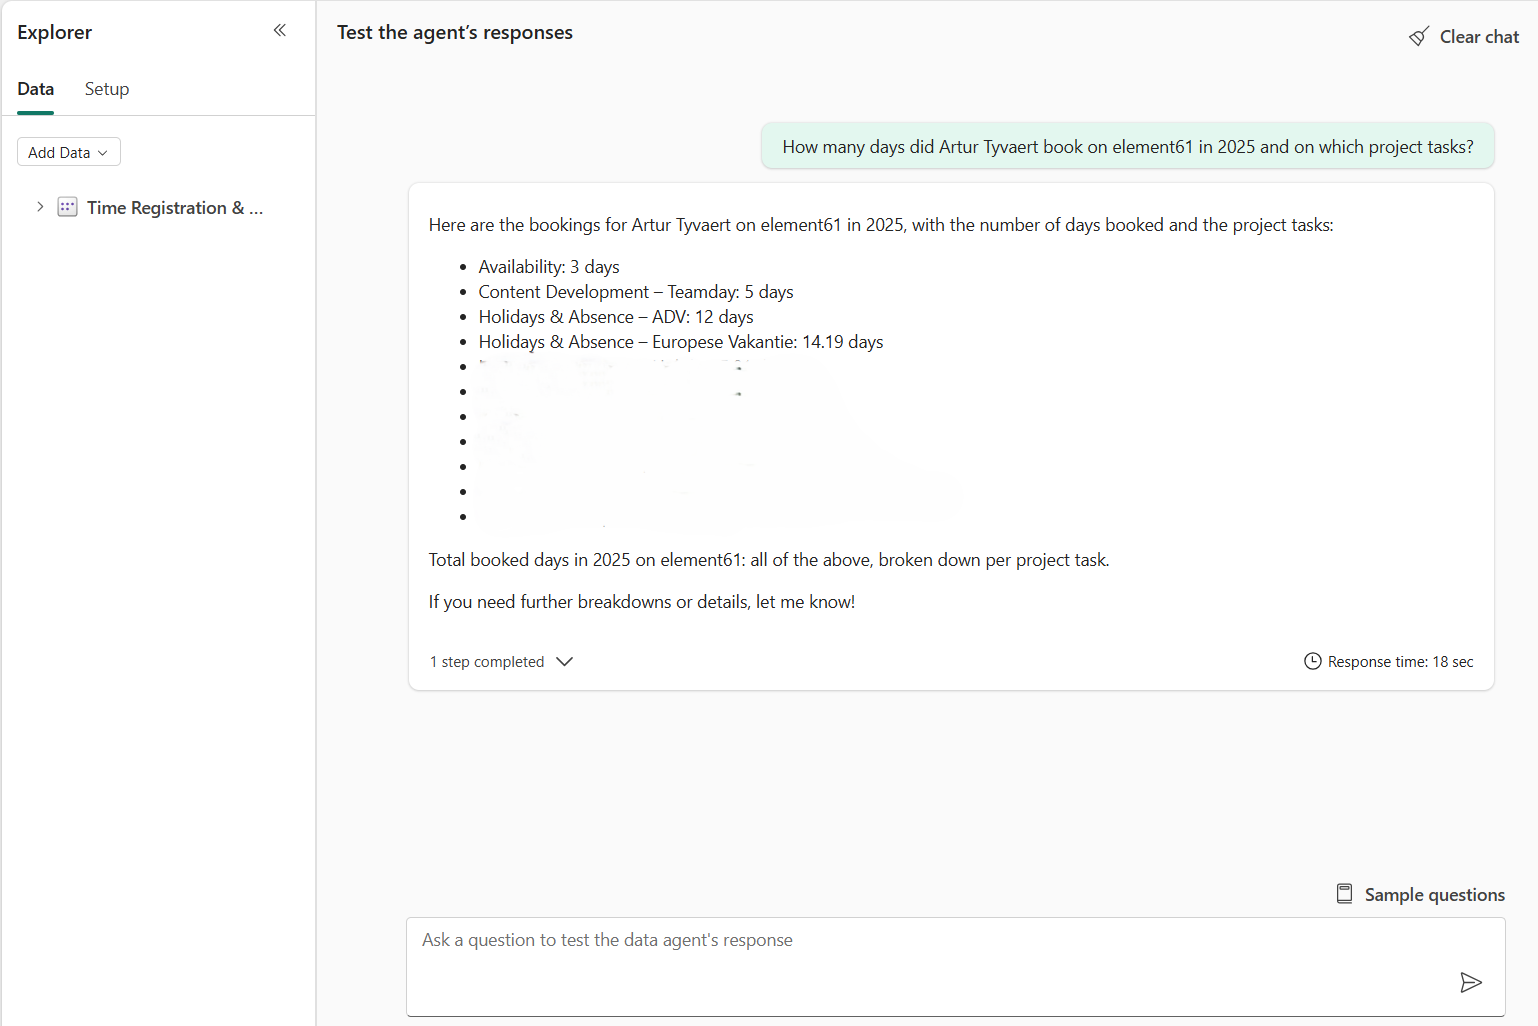Screen dimensions: 1538x1026
Task: Click the user's question bubble about Artur Tyvaert
Action: pyautogui.click(x=1127, y=146)
